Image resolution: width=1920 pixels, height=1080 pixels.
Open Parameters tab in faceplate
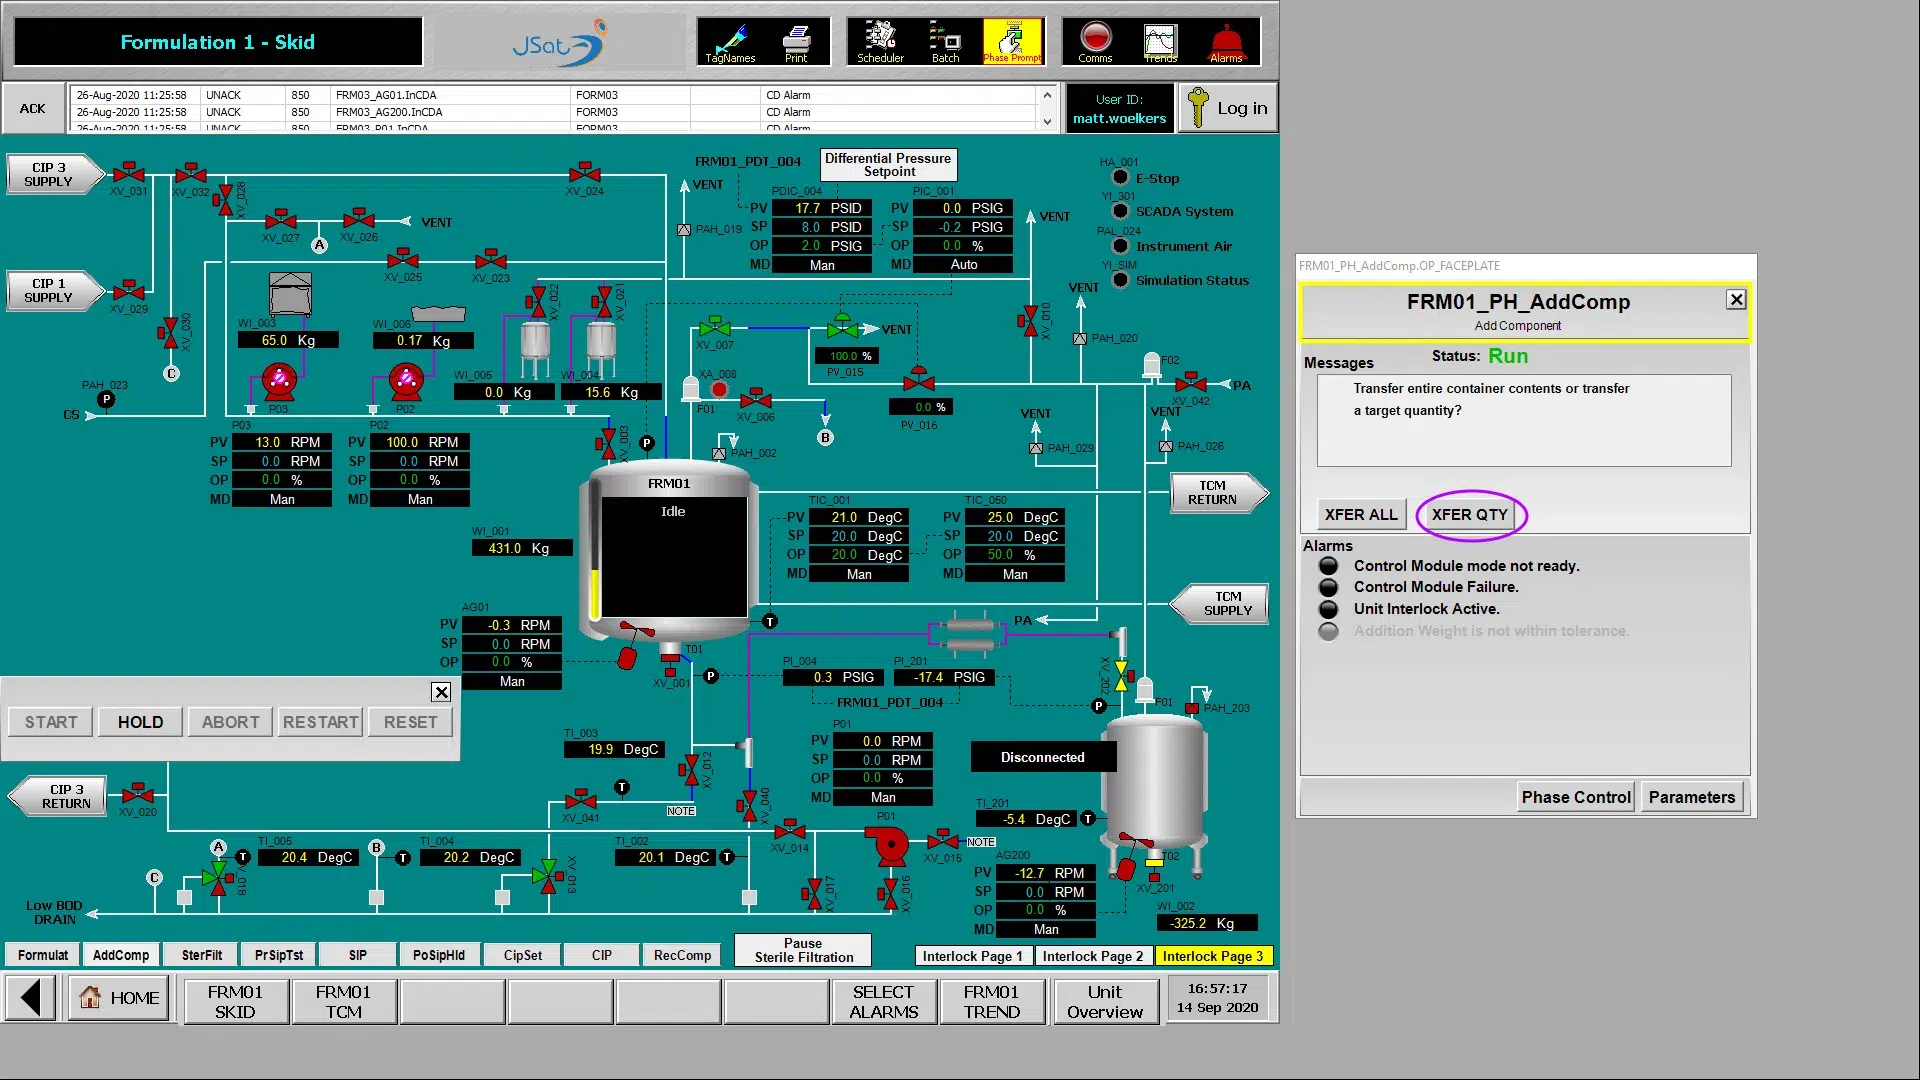tap(1691, 797)
